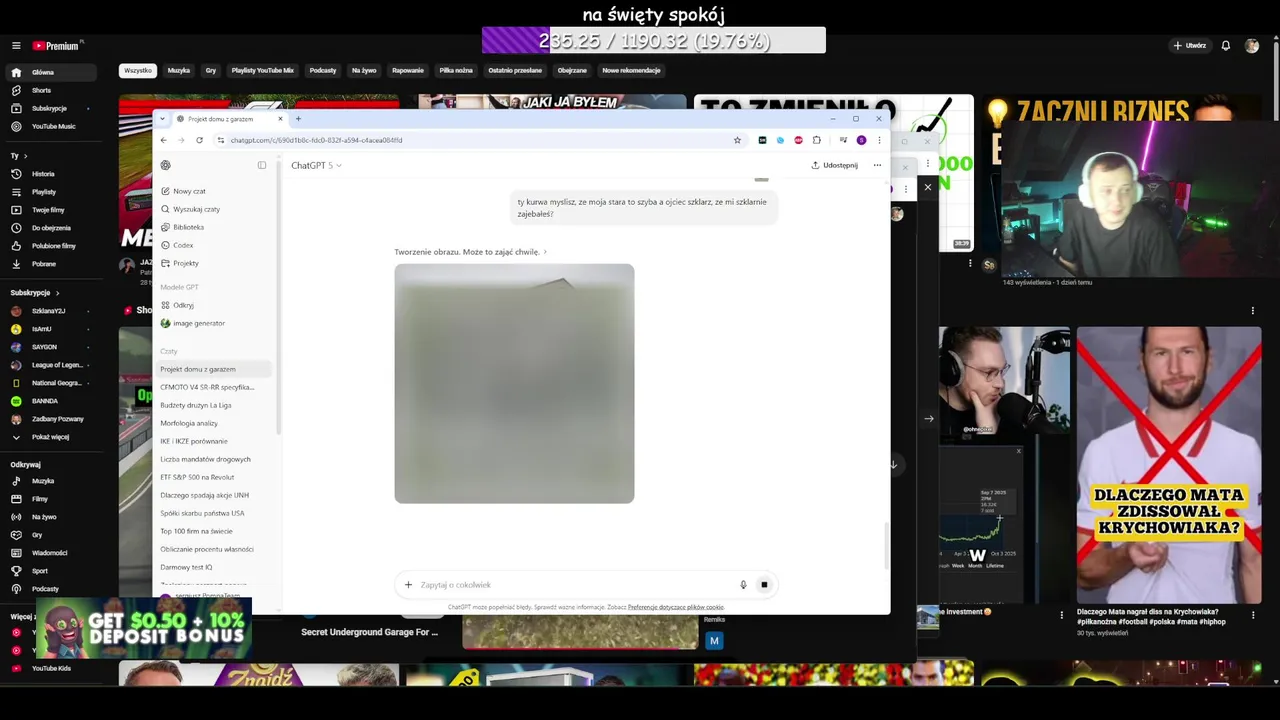Click the Zapytaj o cokolwiek input
1280x720 pixels.
pyautogui.click(x=575, y=585)
